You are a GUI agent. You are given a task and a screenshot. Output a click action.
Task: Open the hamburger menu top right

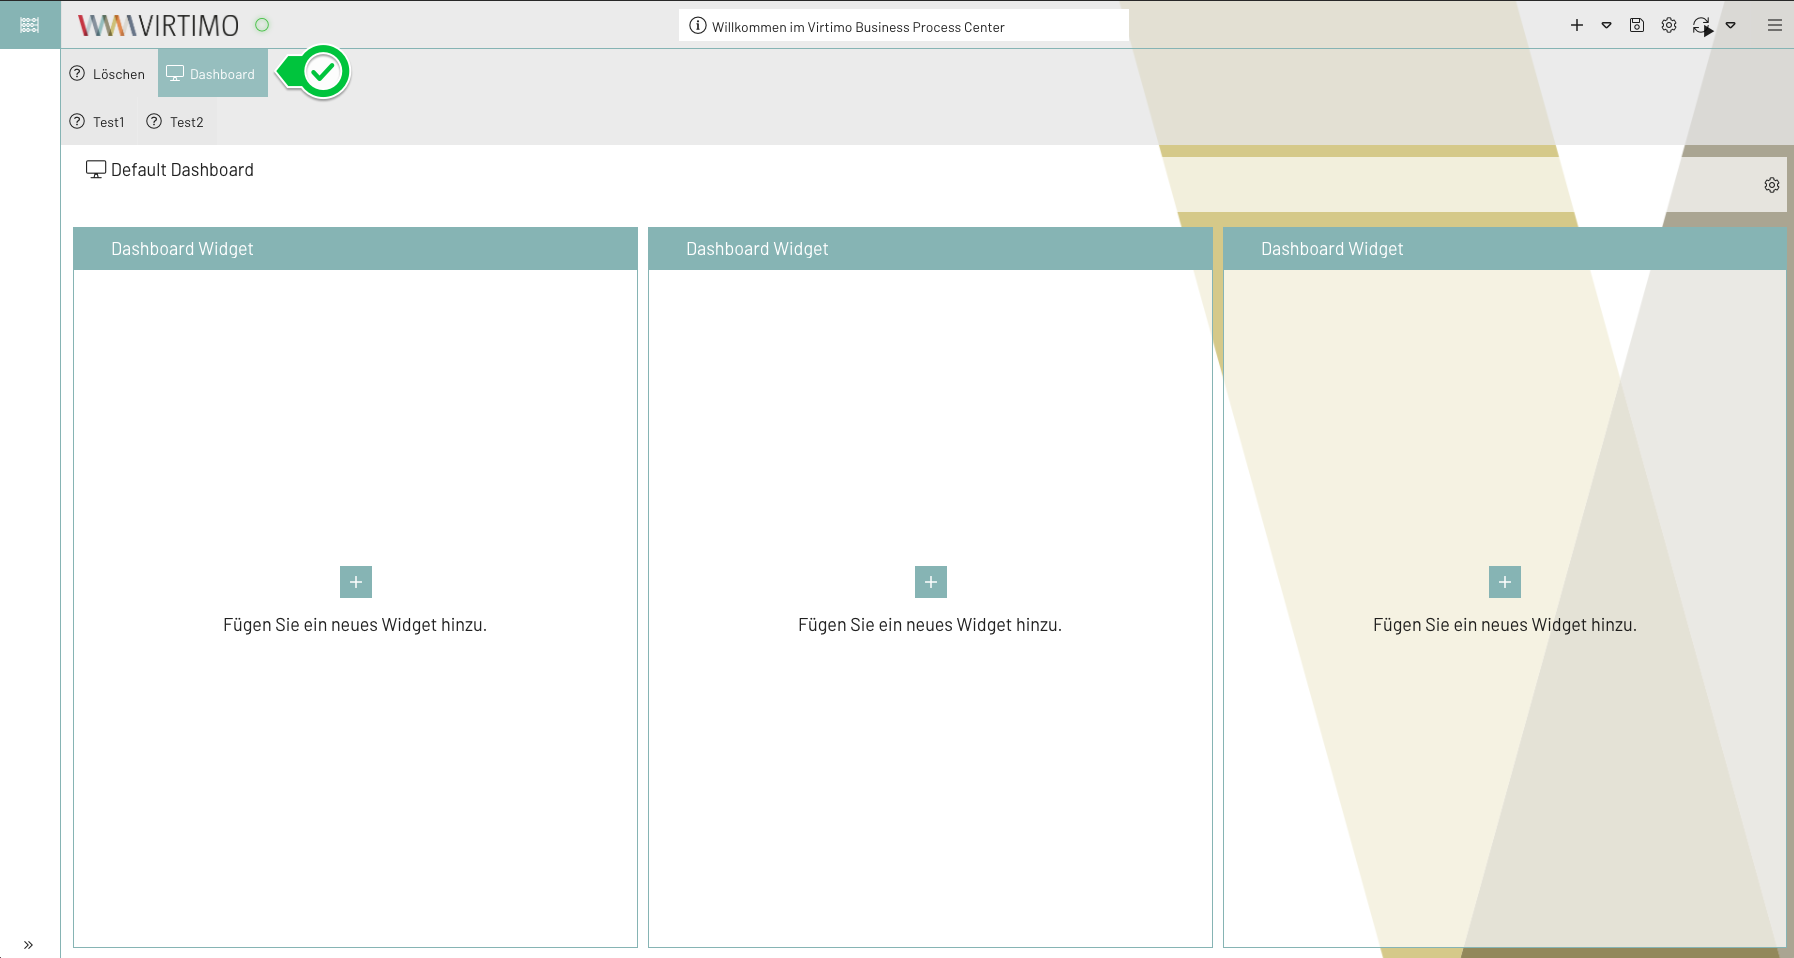tap(1776, 25)
